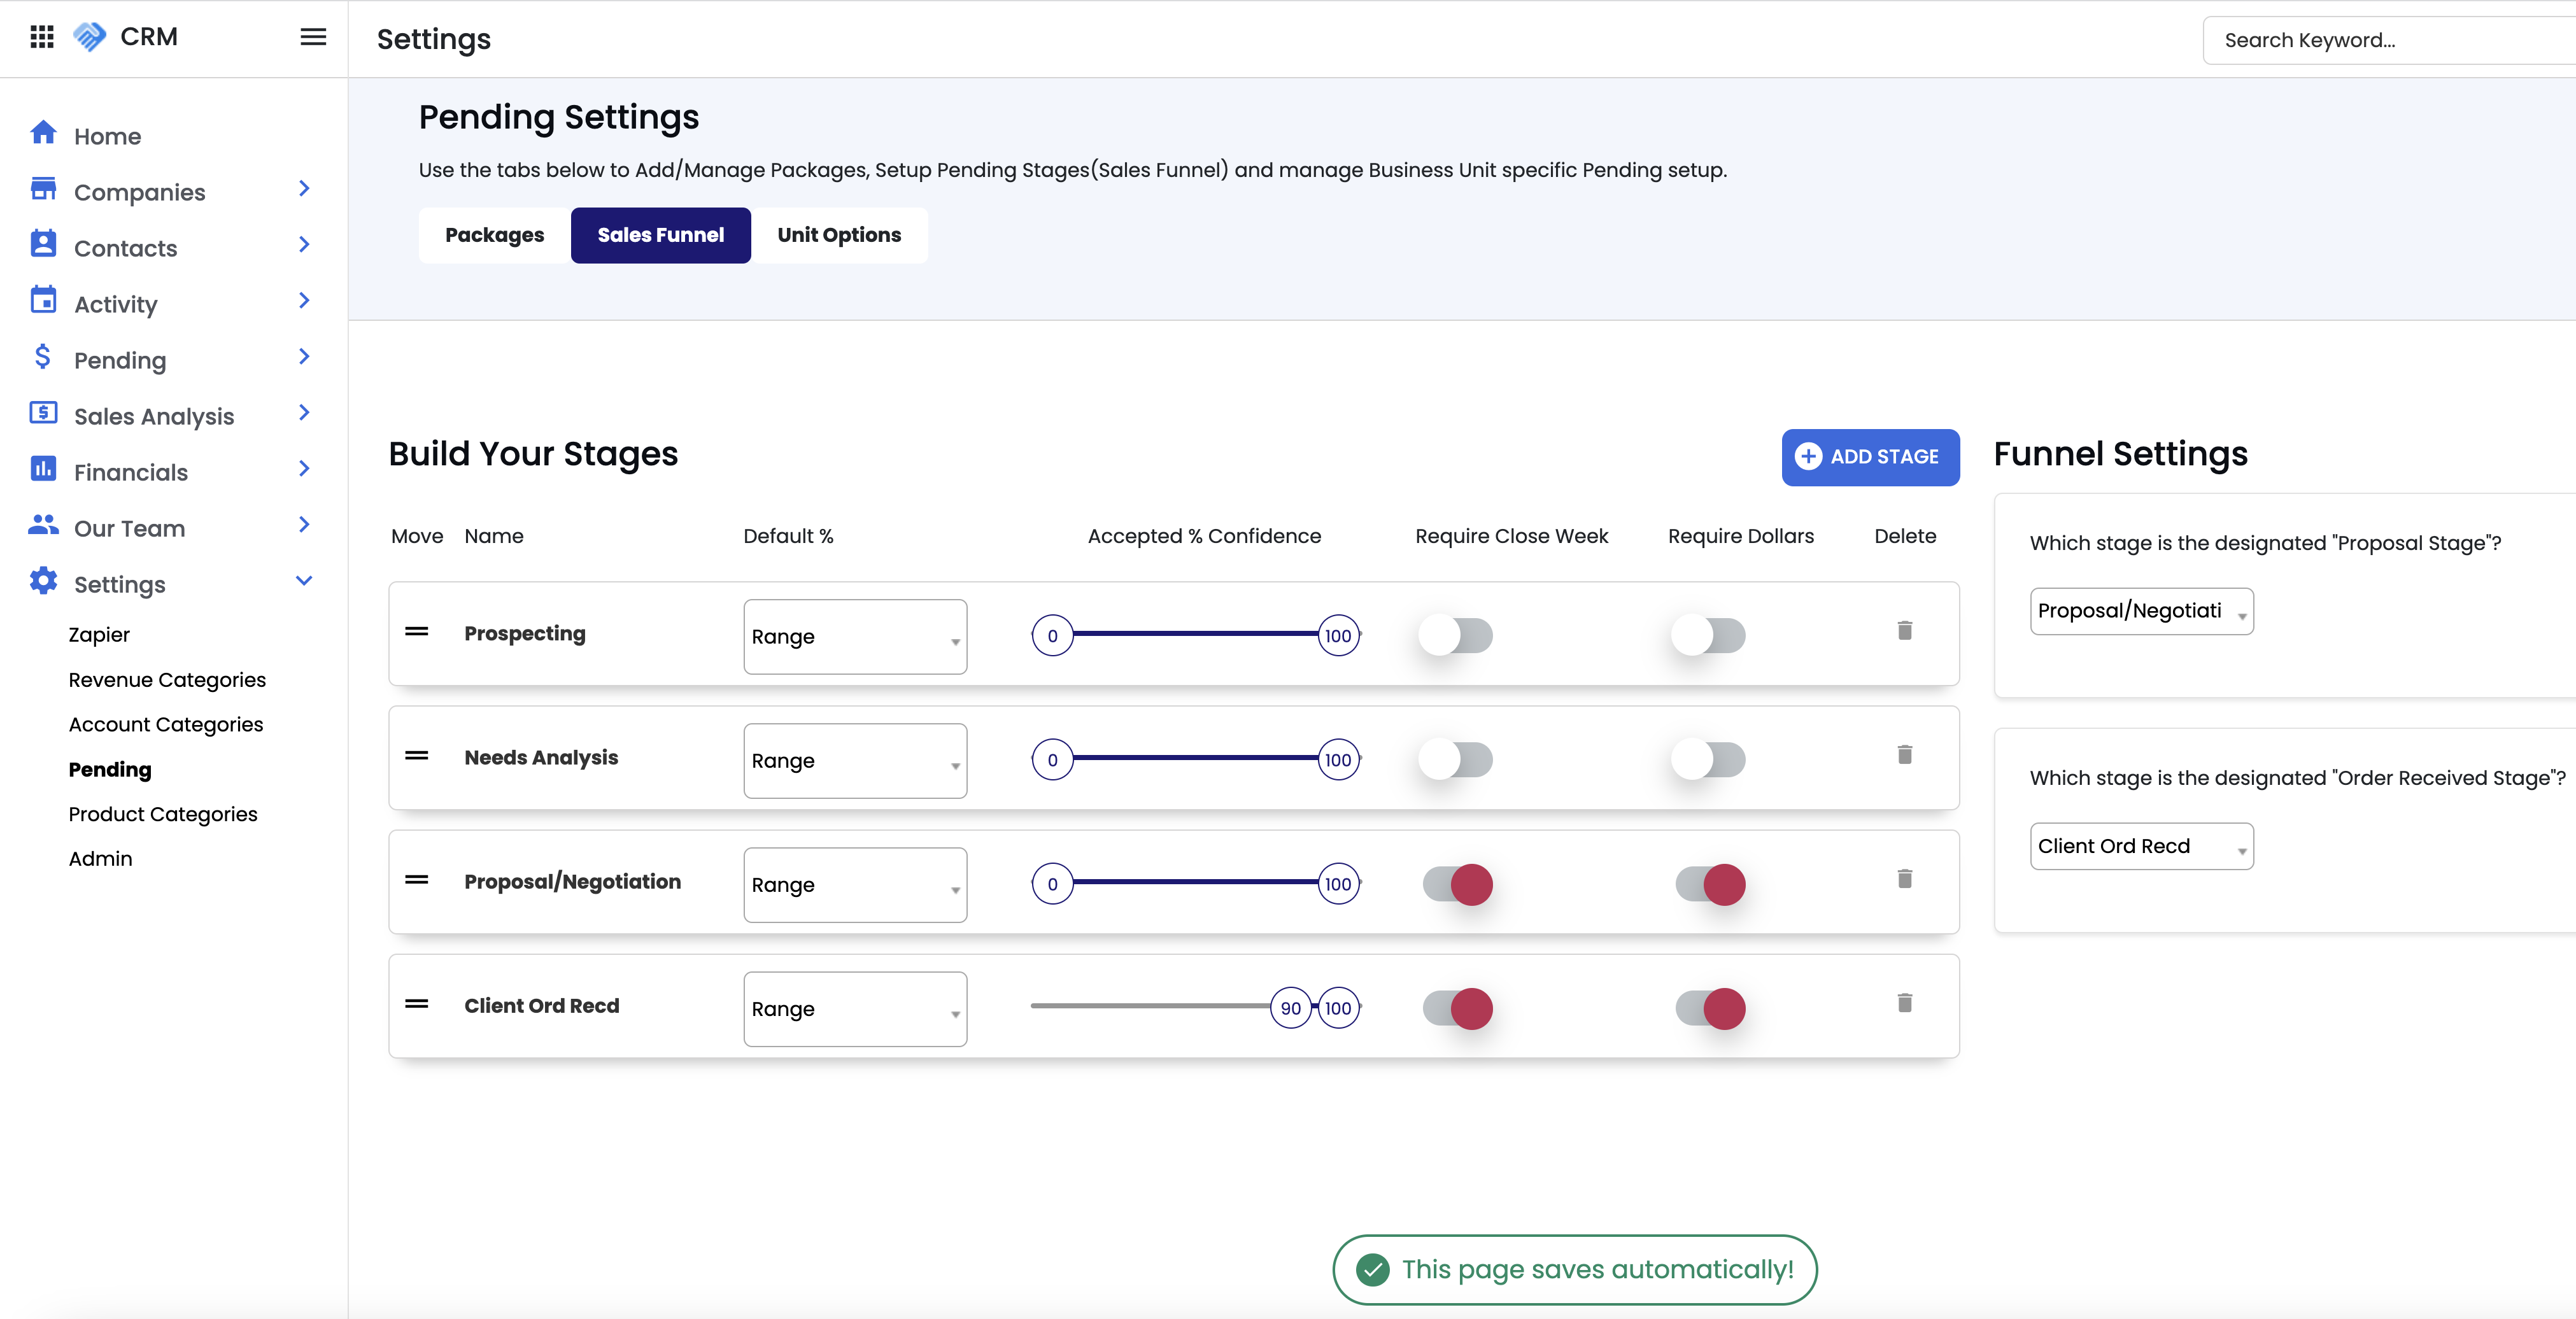Image resolution: width=2576 pixels, height=1319 pixels.
Task: Open the Proposal Stage selection dropdown
Action: click(x=2141, y=611)
